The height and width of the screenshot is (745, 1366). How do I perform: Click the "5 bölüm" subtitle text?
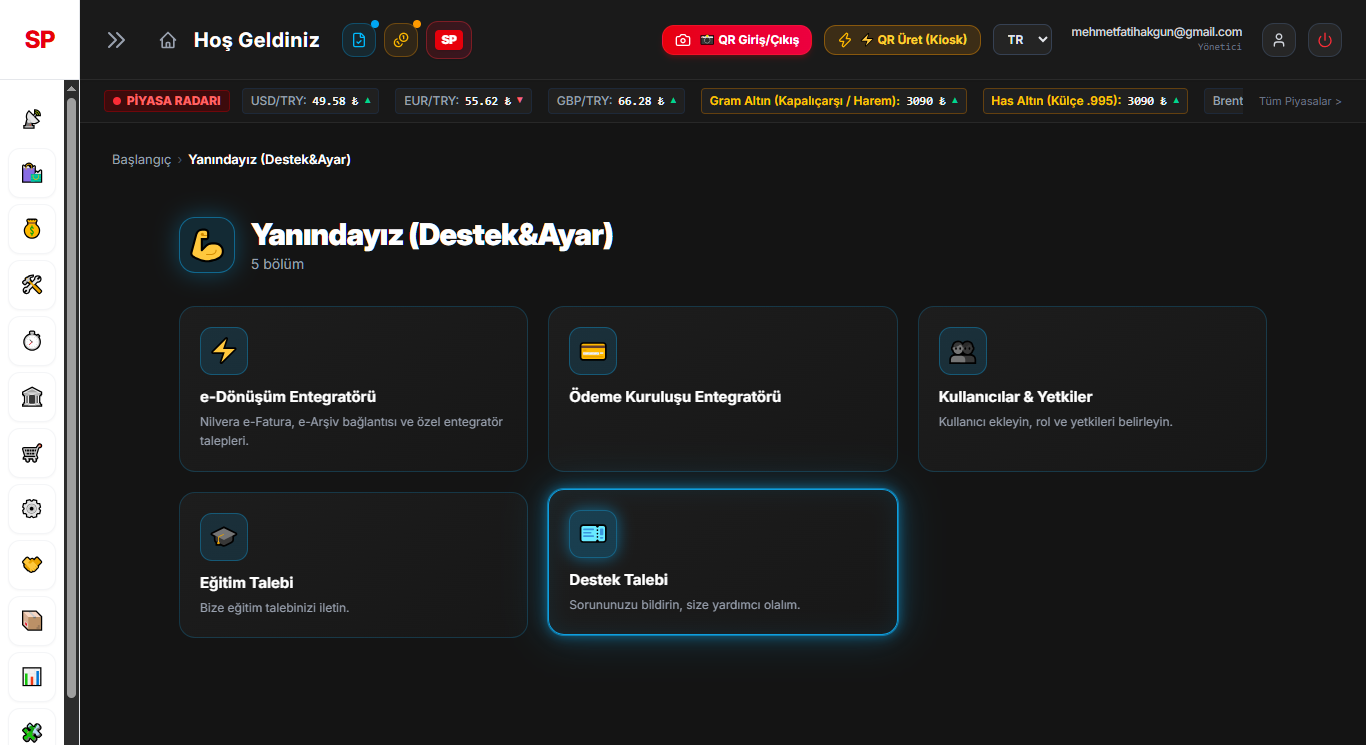coord(277,265)
